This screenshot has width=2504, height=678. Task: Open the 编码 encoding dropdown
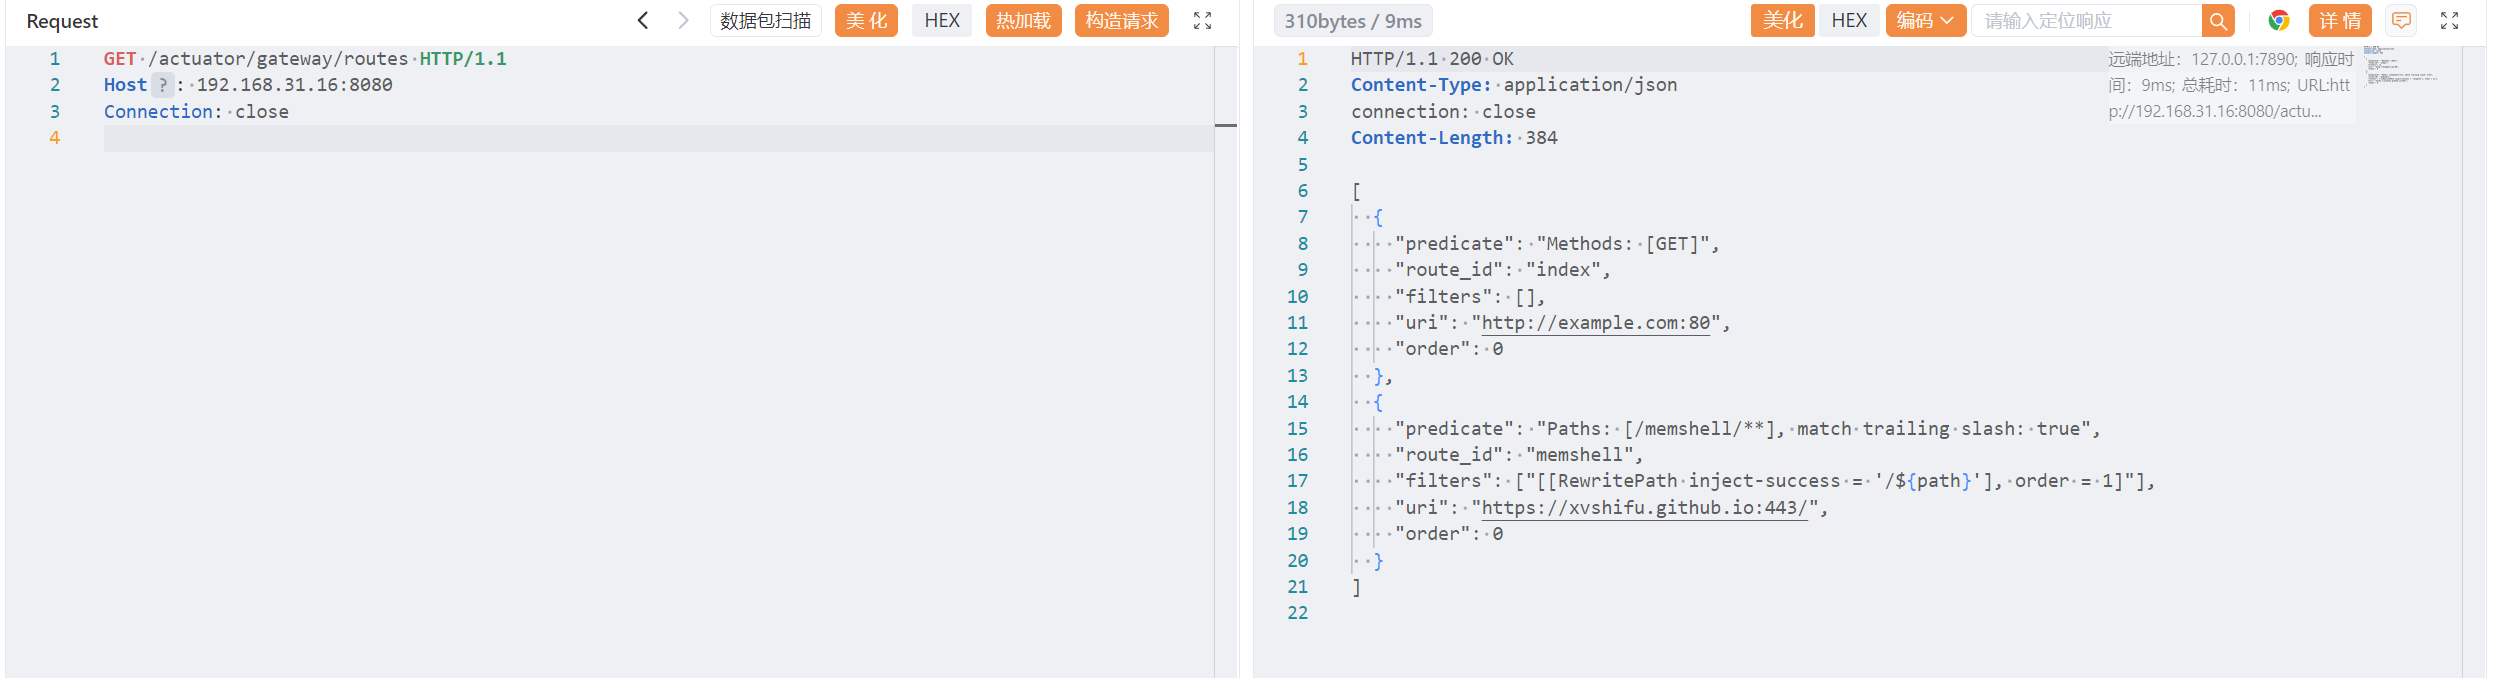click(x=1925, y=21)
